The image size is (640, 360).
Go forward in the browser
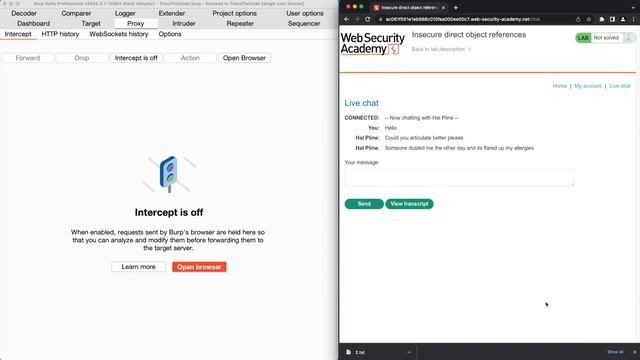pyautogui.click(x=357, y=19)
